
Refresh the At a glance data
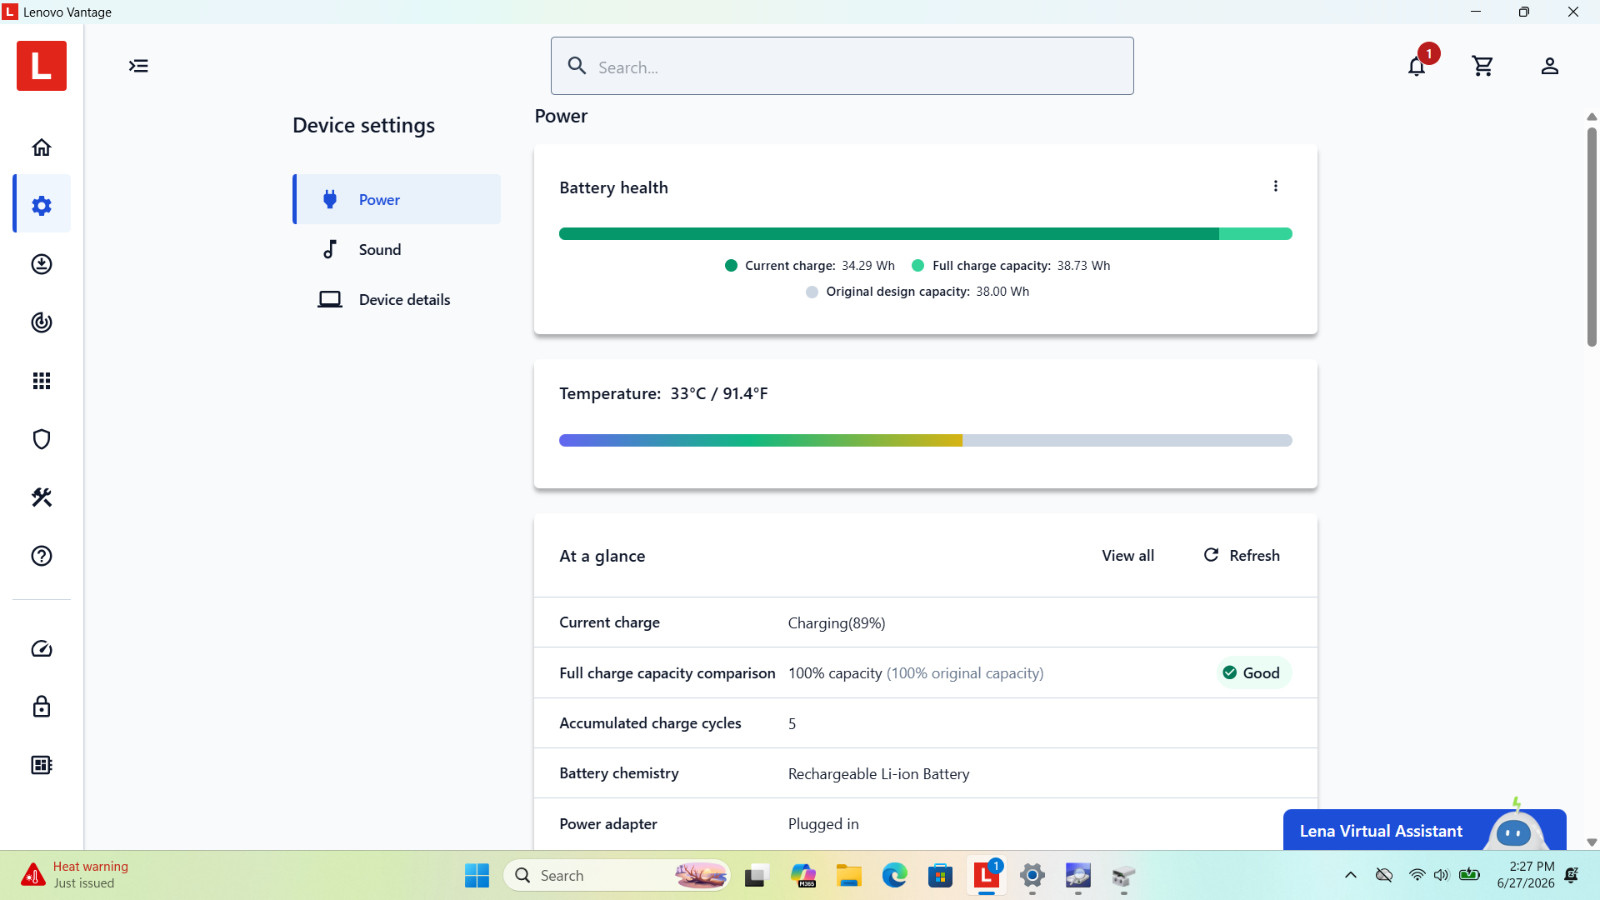tap(1241, 555)
